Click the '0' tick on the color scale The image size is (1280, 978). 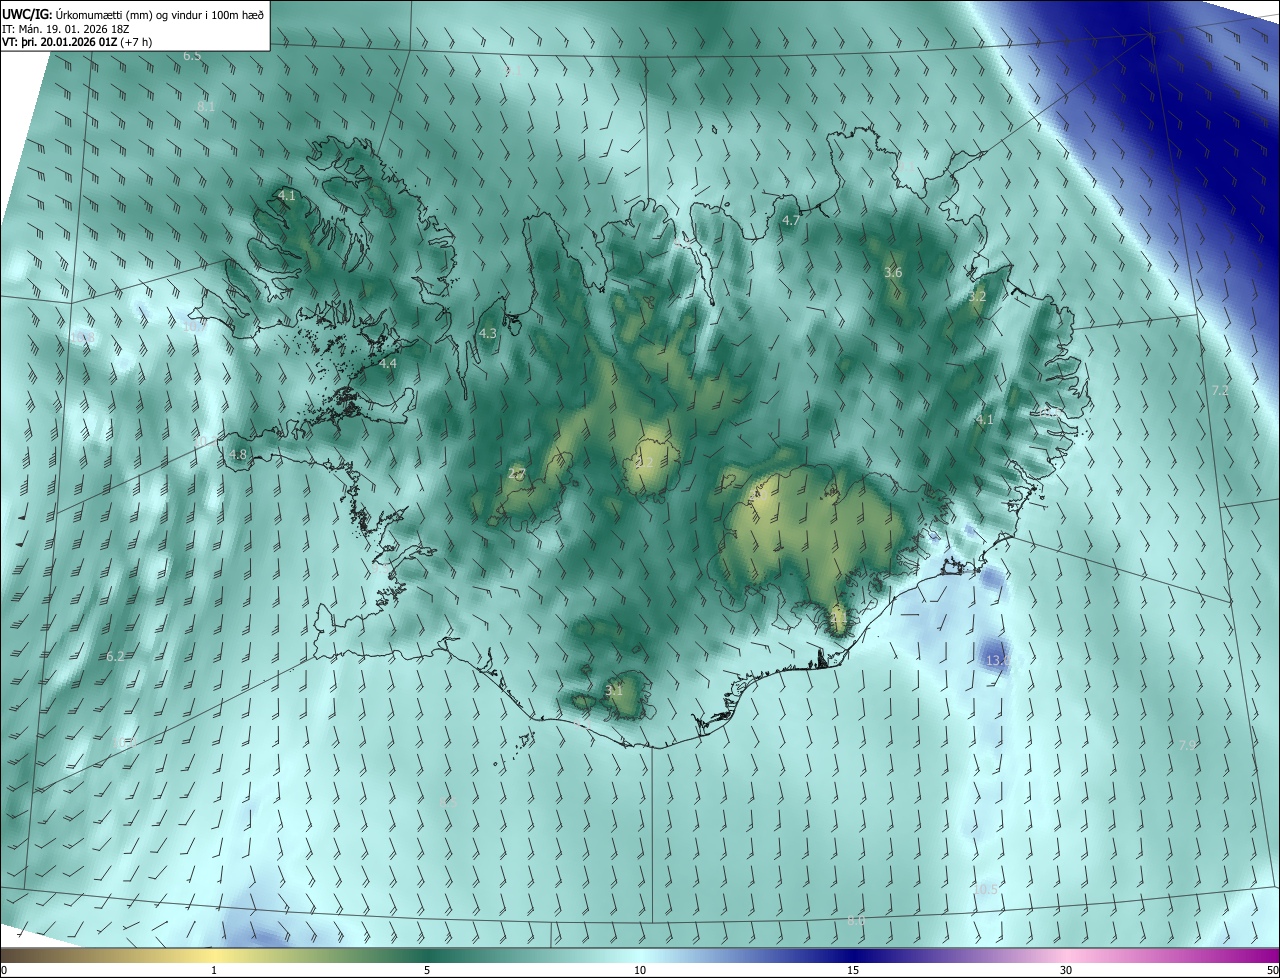pos(3,970)
